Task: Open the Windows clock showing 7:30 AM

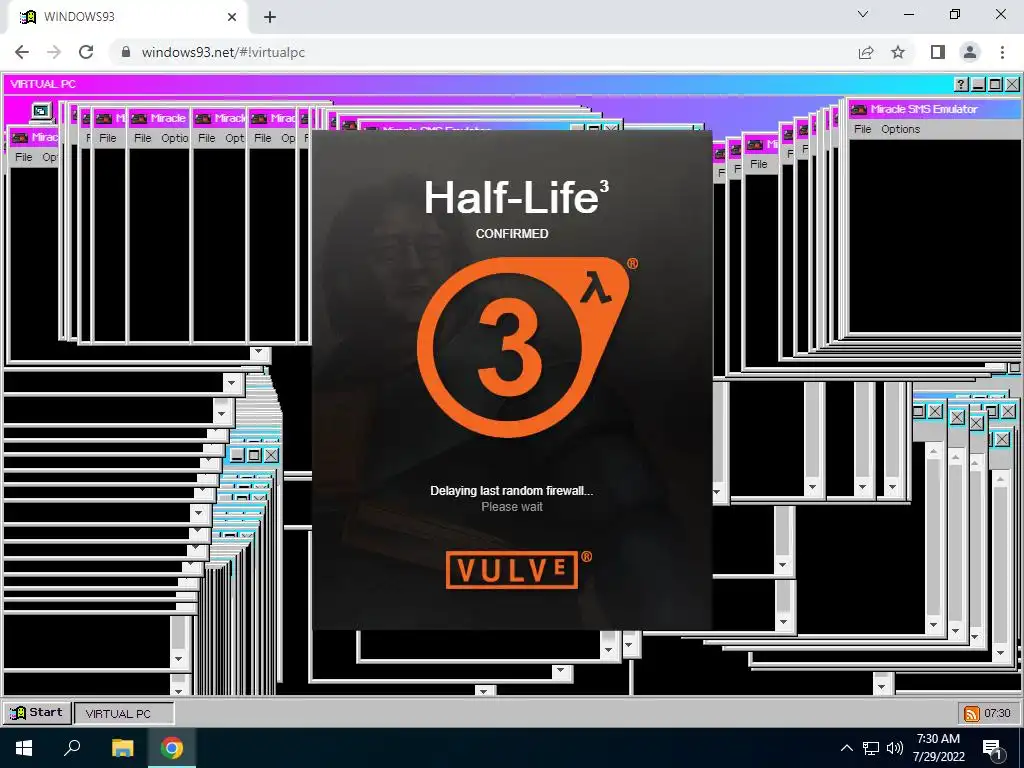Action: click(x=938, y=748)
